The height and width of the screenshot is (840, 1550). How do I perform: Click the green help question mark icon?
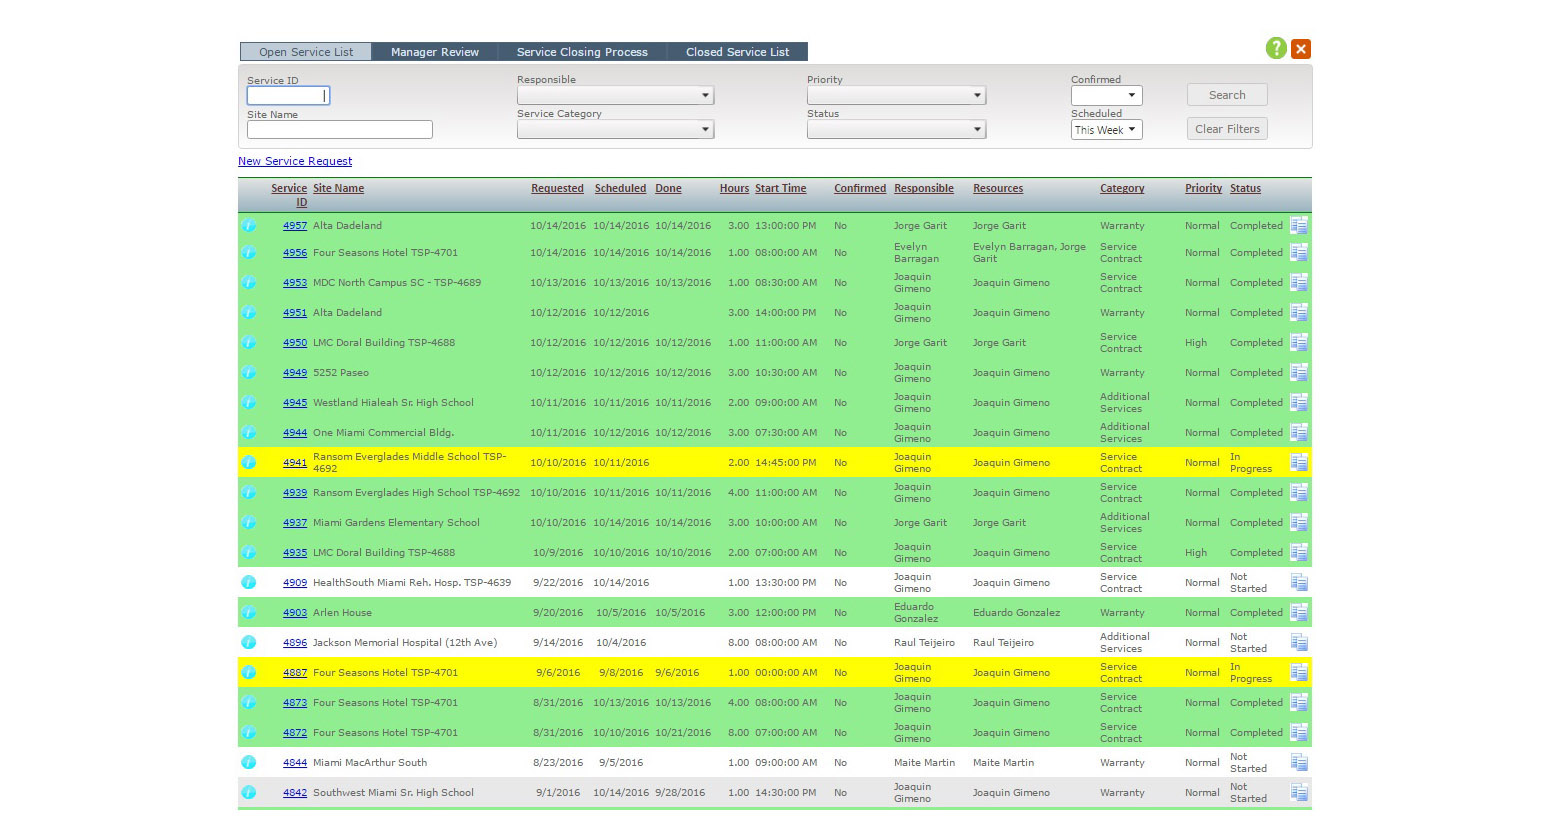pos(1276,48)
